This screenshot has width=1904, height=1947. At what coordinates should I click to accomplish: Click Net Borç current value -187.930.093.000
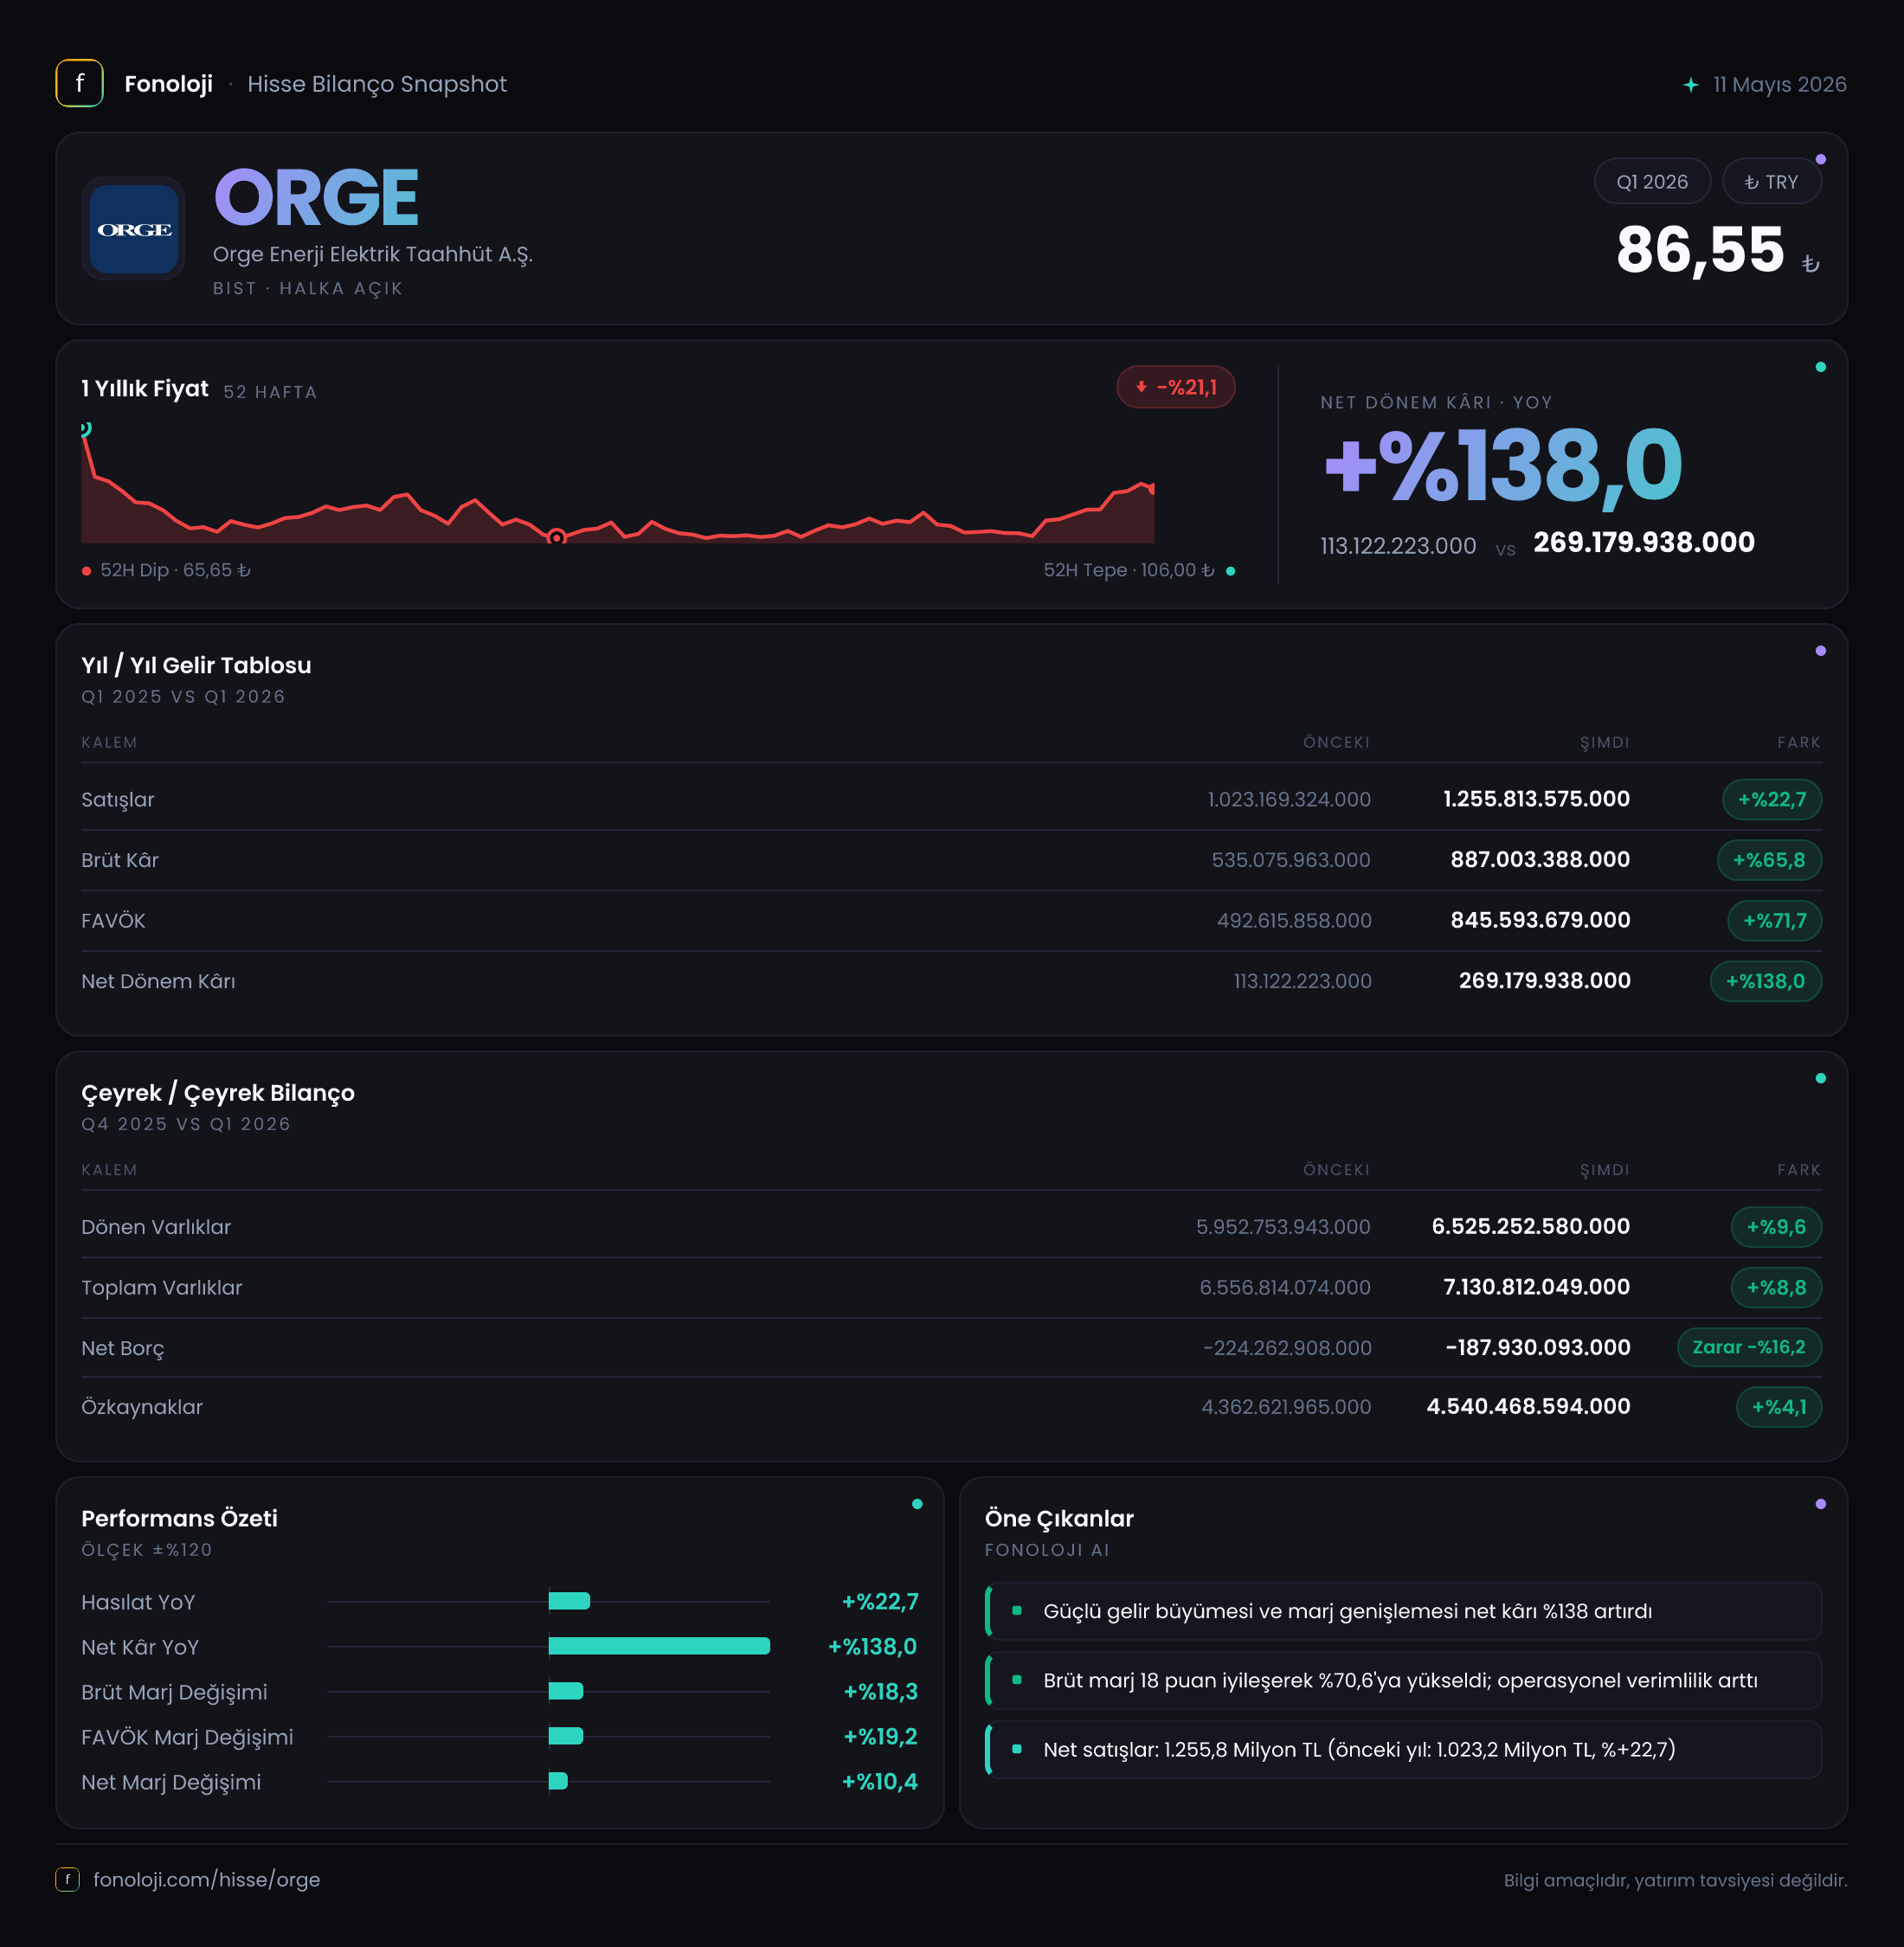coord(1538,1347)
